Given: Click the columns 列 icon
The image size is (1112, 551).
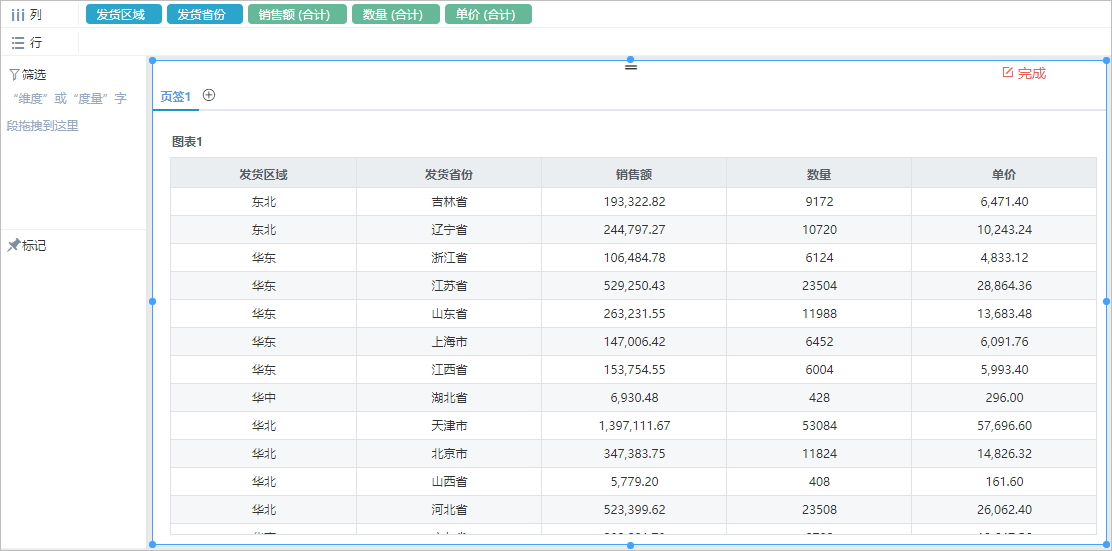Looking at the screenshot, I should pos(18,15).
